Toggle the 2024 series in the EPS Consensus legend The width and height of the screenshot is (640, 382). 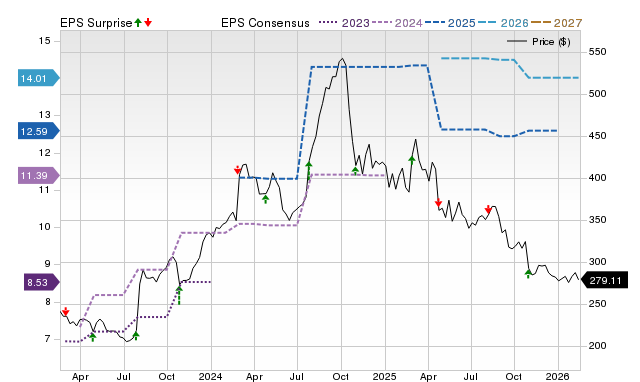397,23
